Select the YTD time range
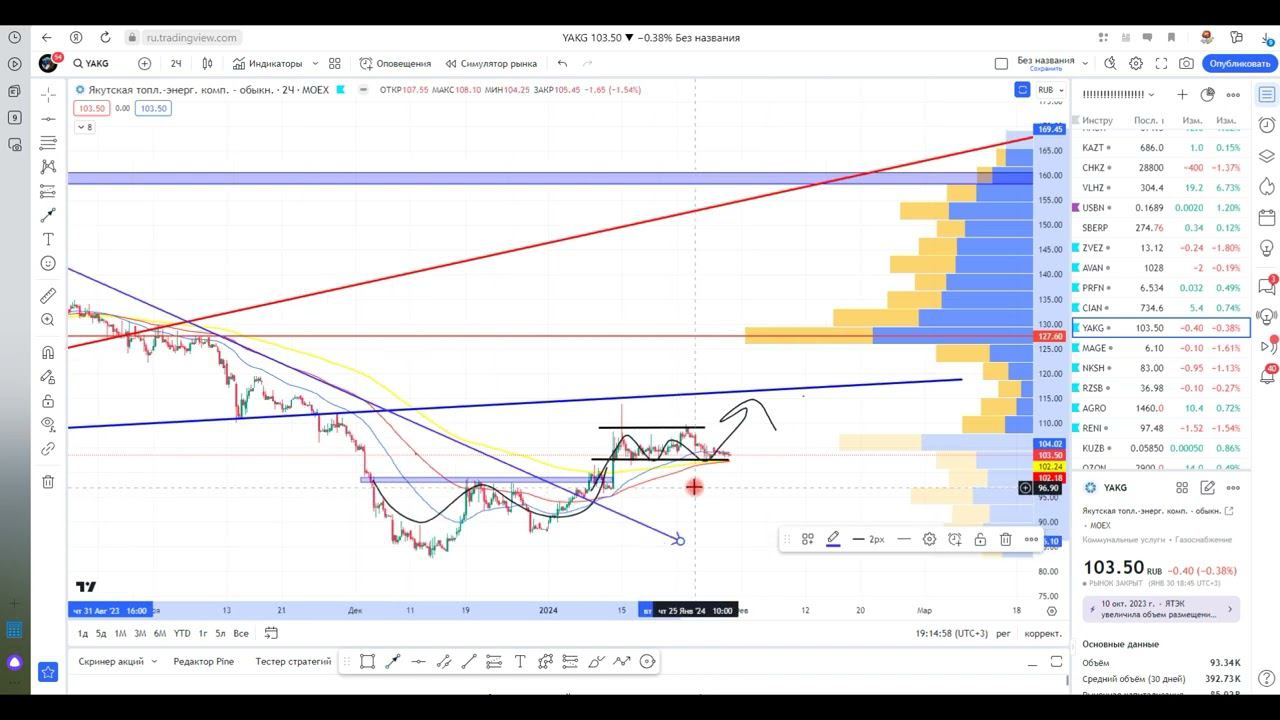 coord(182,633)
